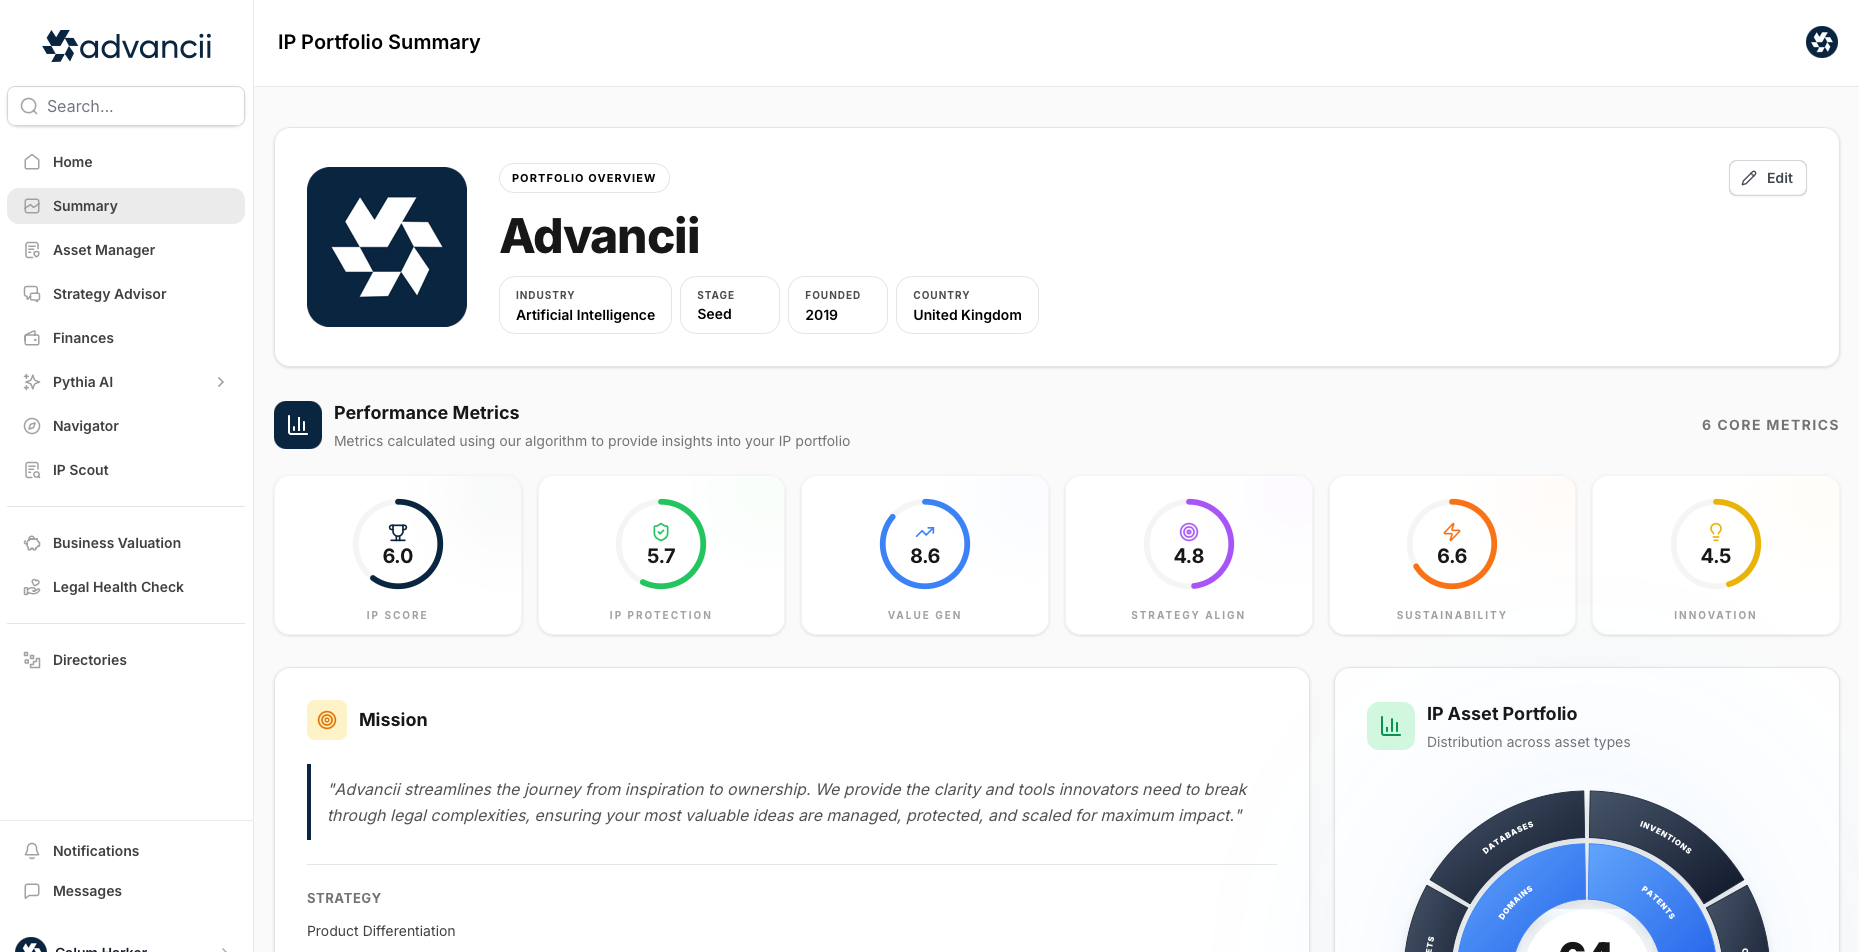The width and height of the screenshot is (1859, 952).
Task: Open the Strategy Advisor section
Action: point(110,293)
